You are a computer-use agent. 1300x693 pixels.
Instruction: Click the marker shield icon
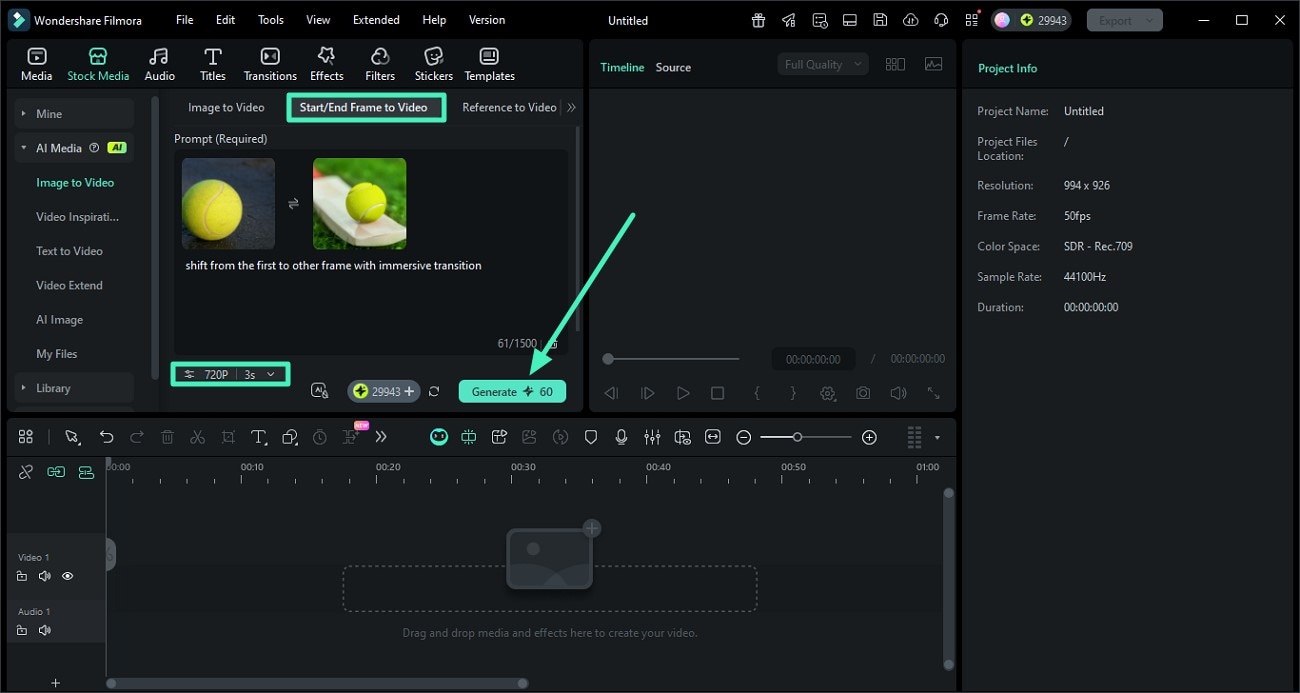591,437
